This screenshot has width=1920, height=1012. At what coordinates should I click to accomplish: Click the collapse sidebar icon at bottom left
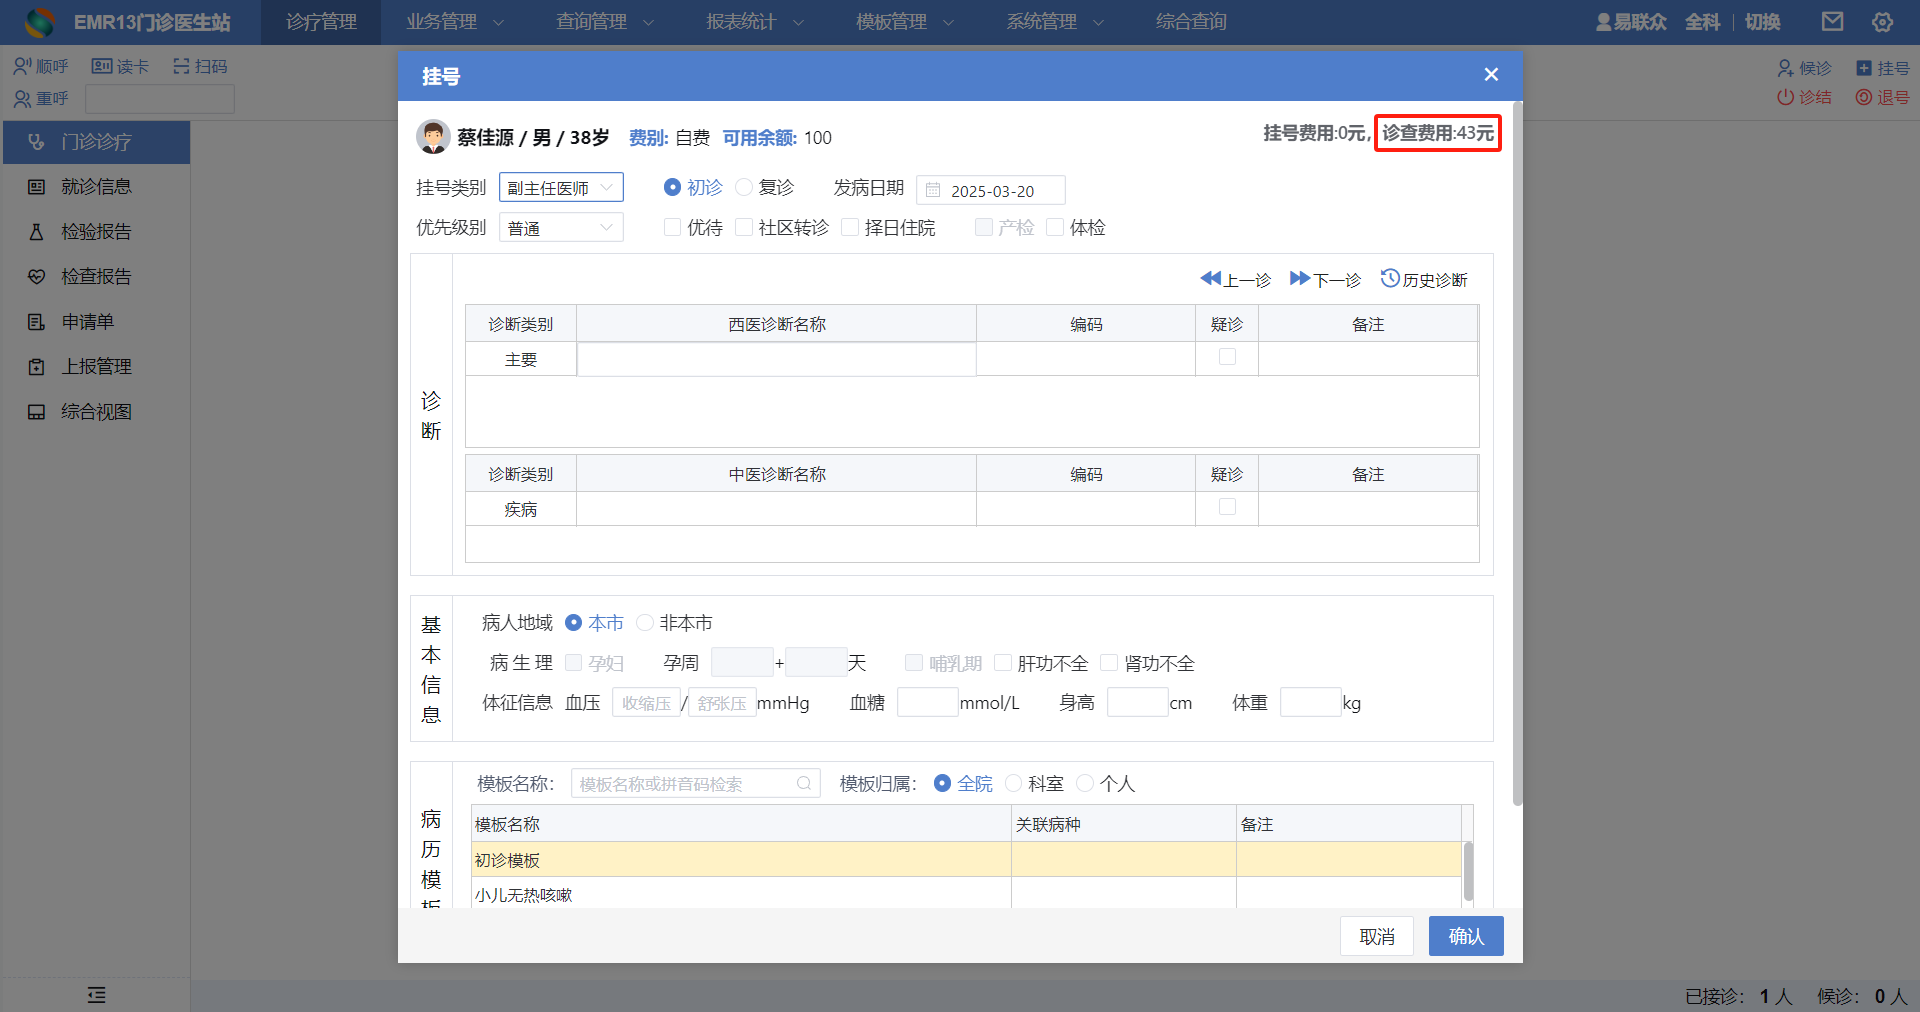coord(96,995)
